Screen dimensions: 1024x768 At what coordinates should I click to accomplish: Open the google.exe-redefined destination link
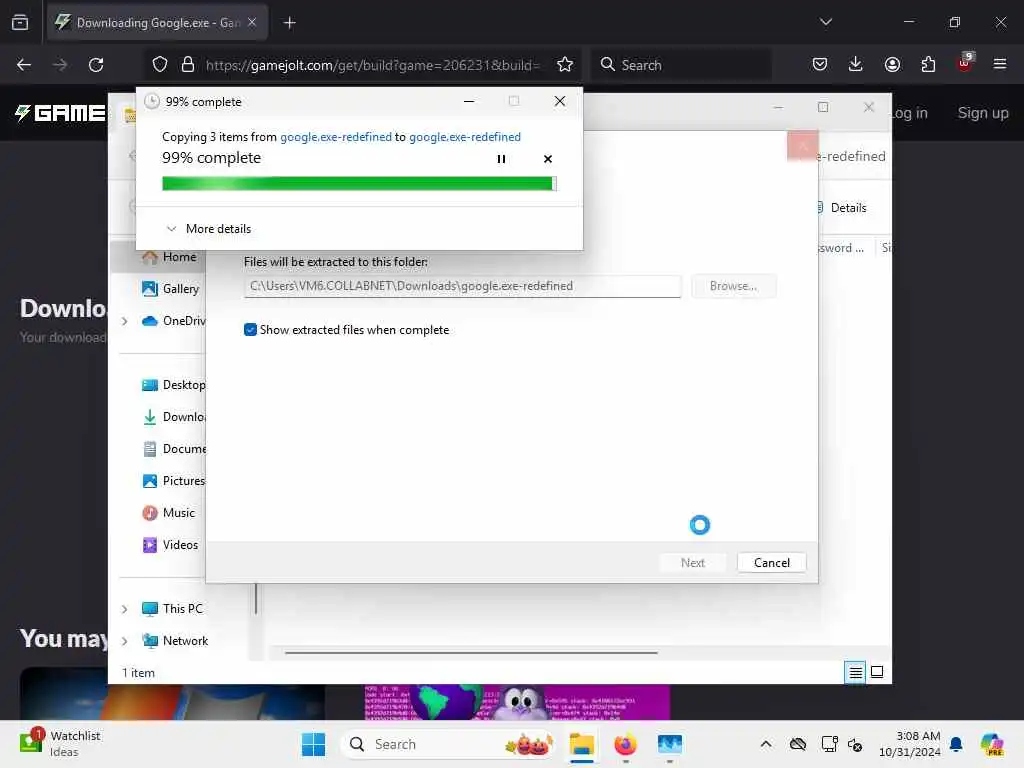(464, 136)
